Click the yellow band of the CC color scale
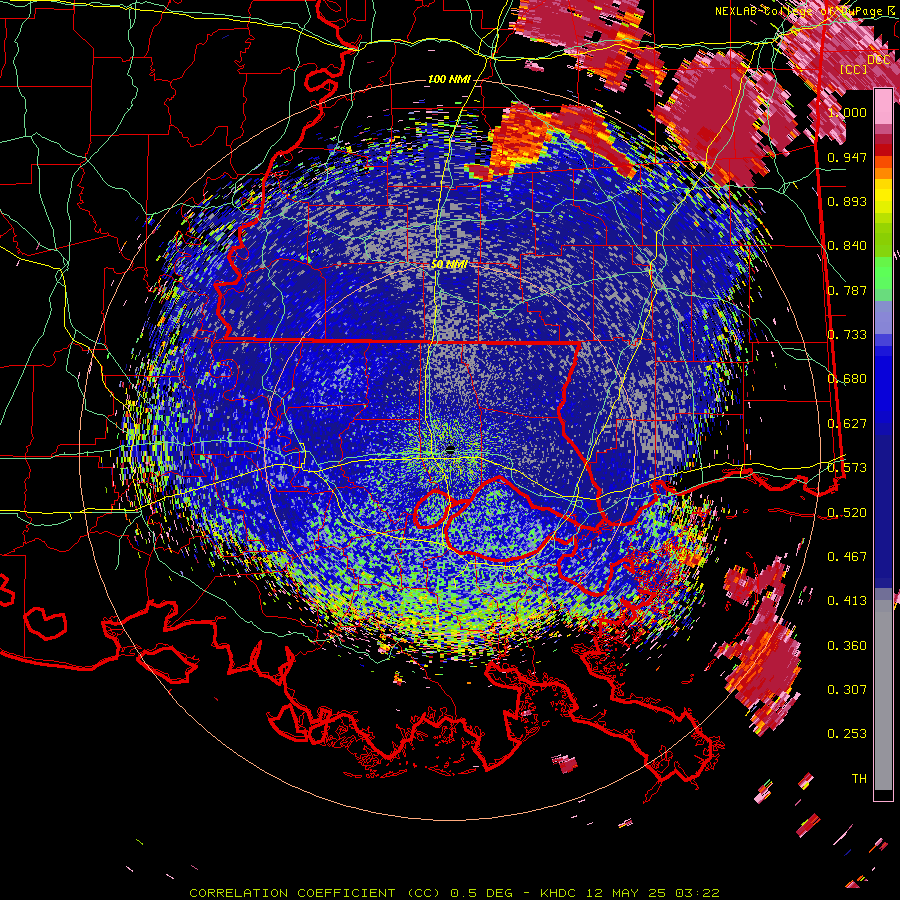The image size is (900, 900). click(x=883, y=198)
